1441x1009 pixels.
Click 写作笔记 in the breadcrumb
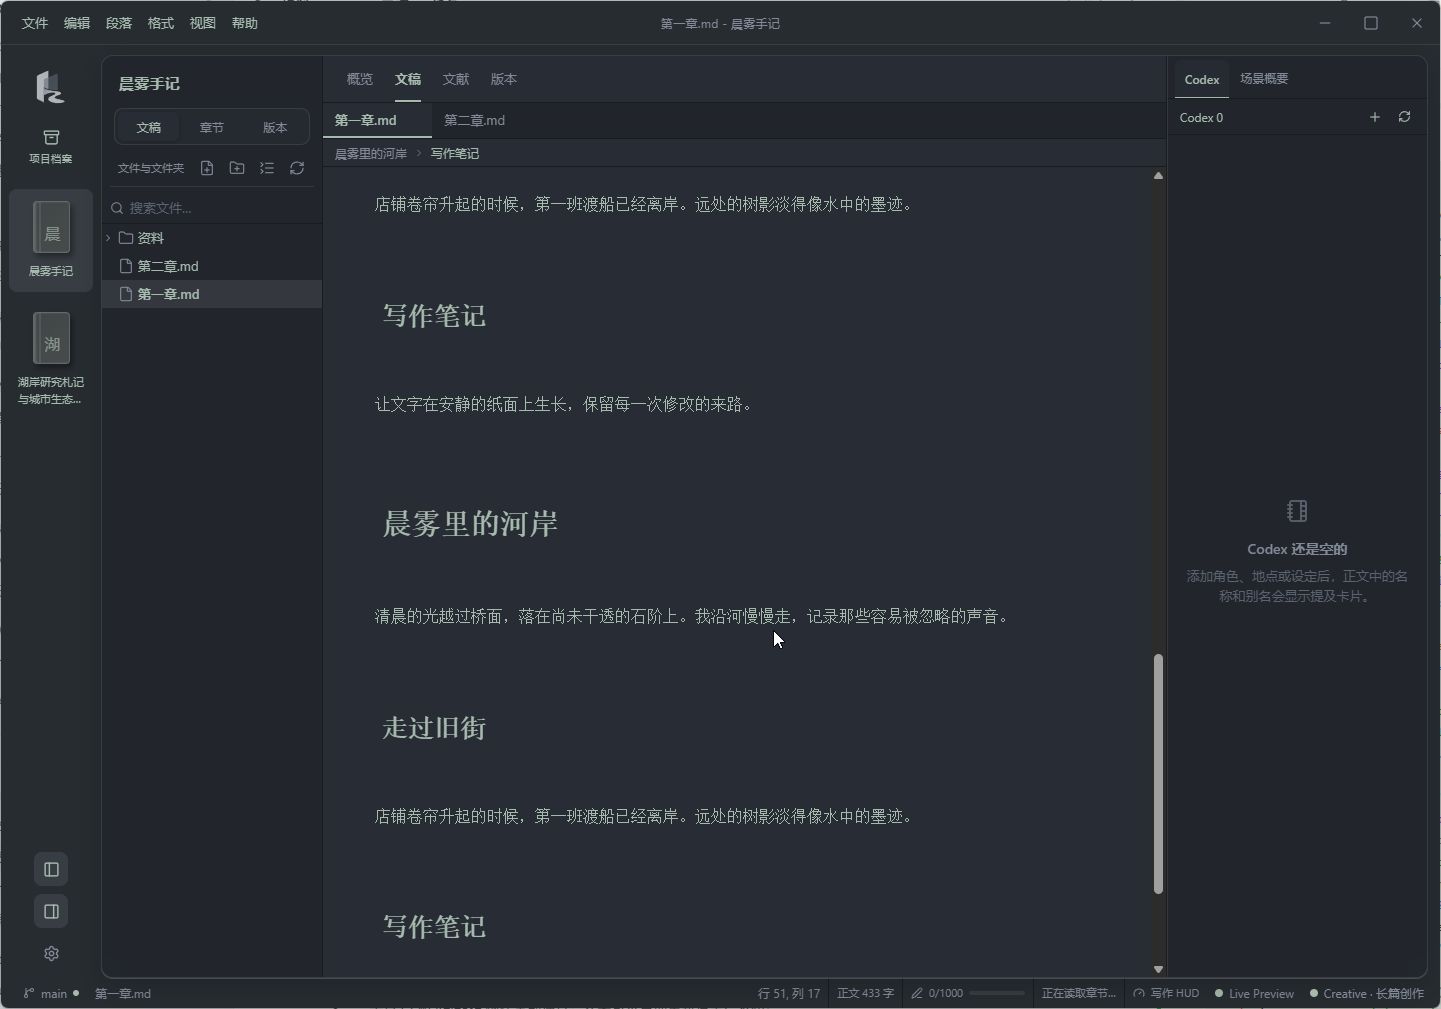coord(455,153)
